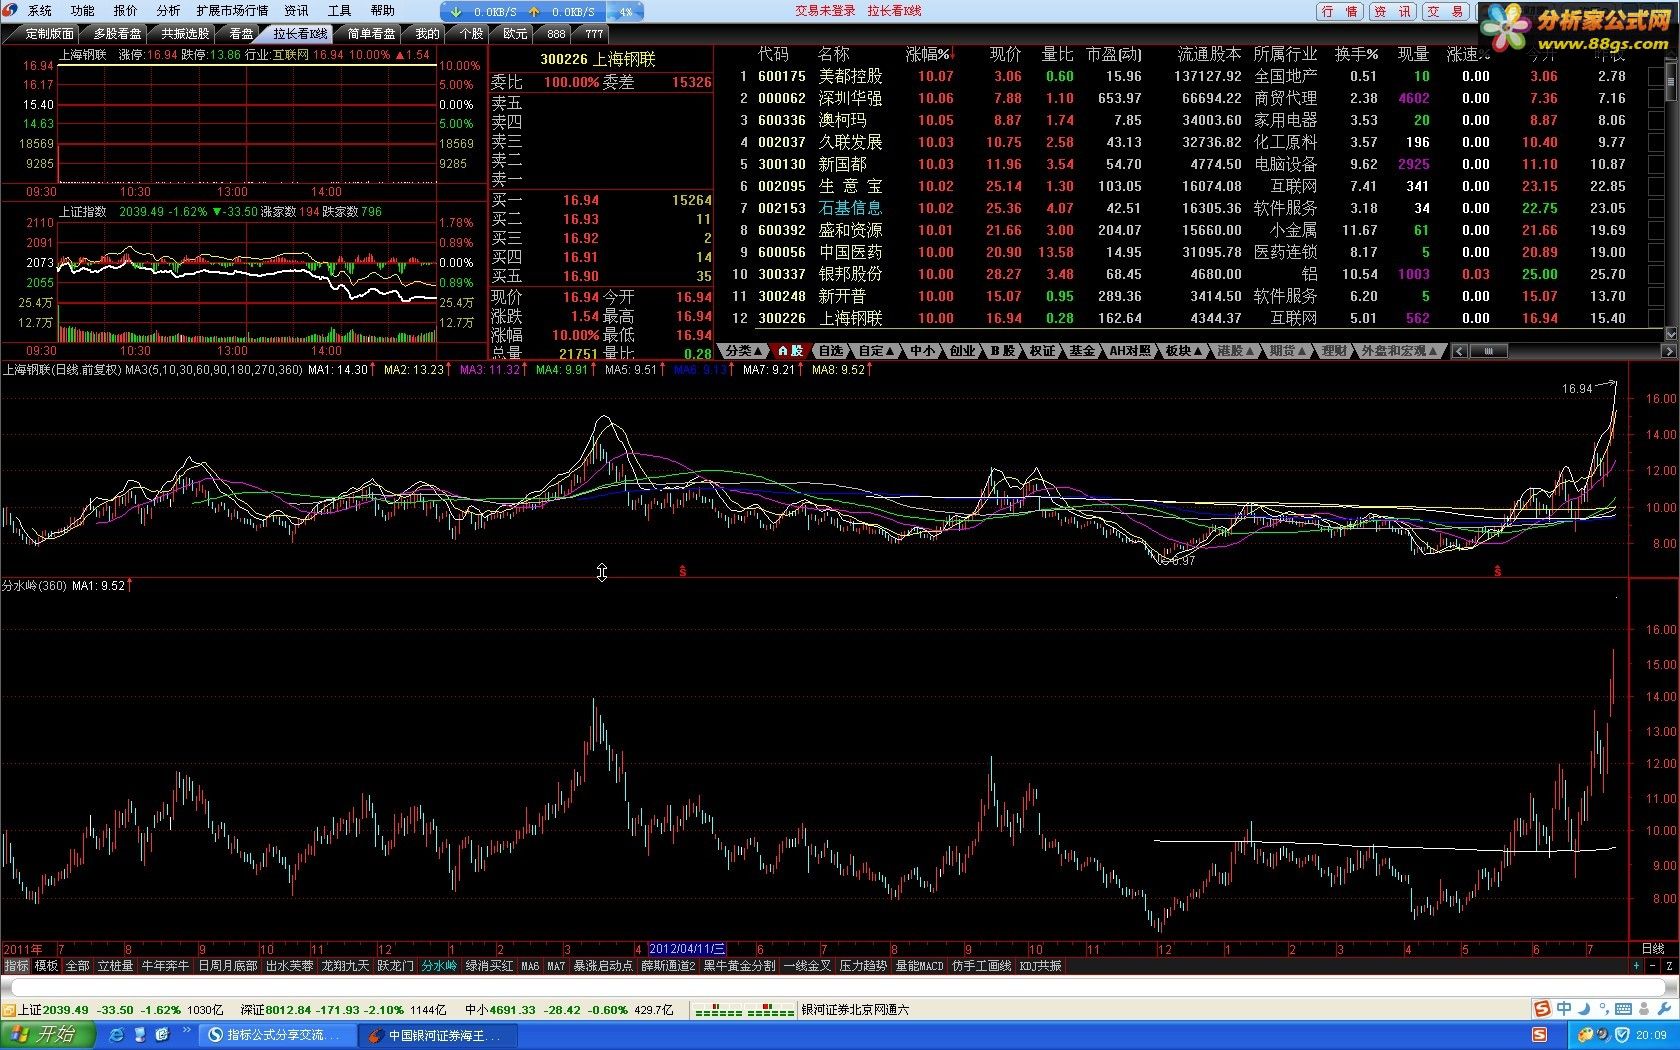Click the upload speed arrow indicator
This screenshot has height=1050, width=1680.
click(534, 12)
